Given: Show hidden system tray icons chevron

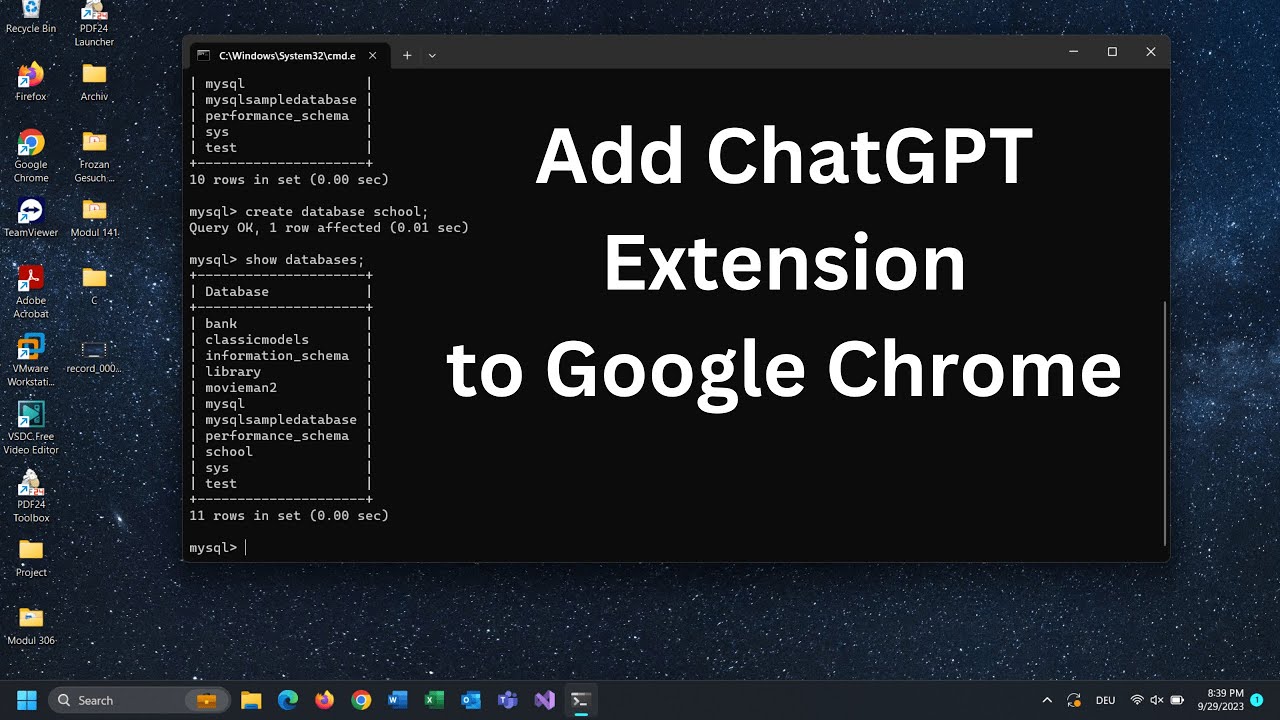Looking at the screenshot, I should 1047,700.
